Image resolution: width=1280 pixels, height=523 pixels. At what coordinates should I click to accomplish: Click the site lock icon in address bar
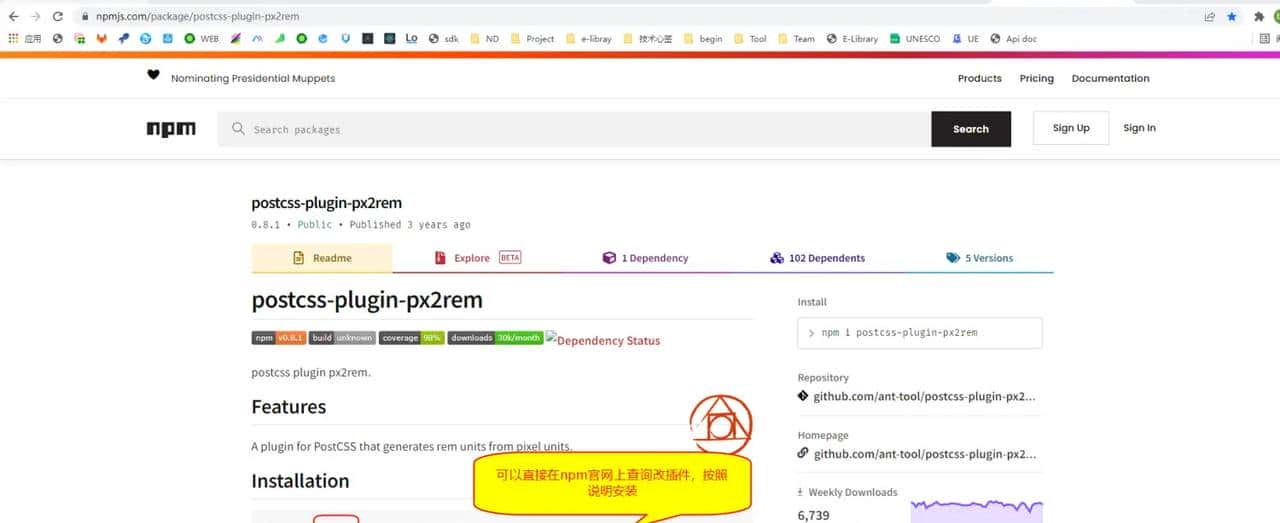pos(85,16)
